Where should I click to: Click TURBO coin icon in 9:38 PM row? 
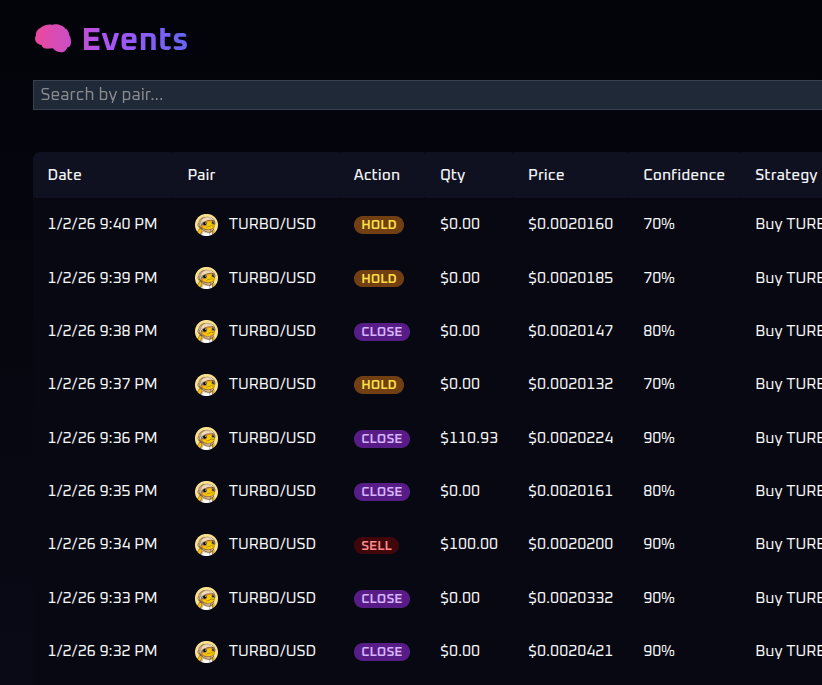(x=206, y=331)
